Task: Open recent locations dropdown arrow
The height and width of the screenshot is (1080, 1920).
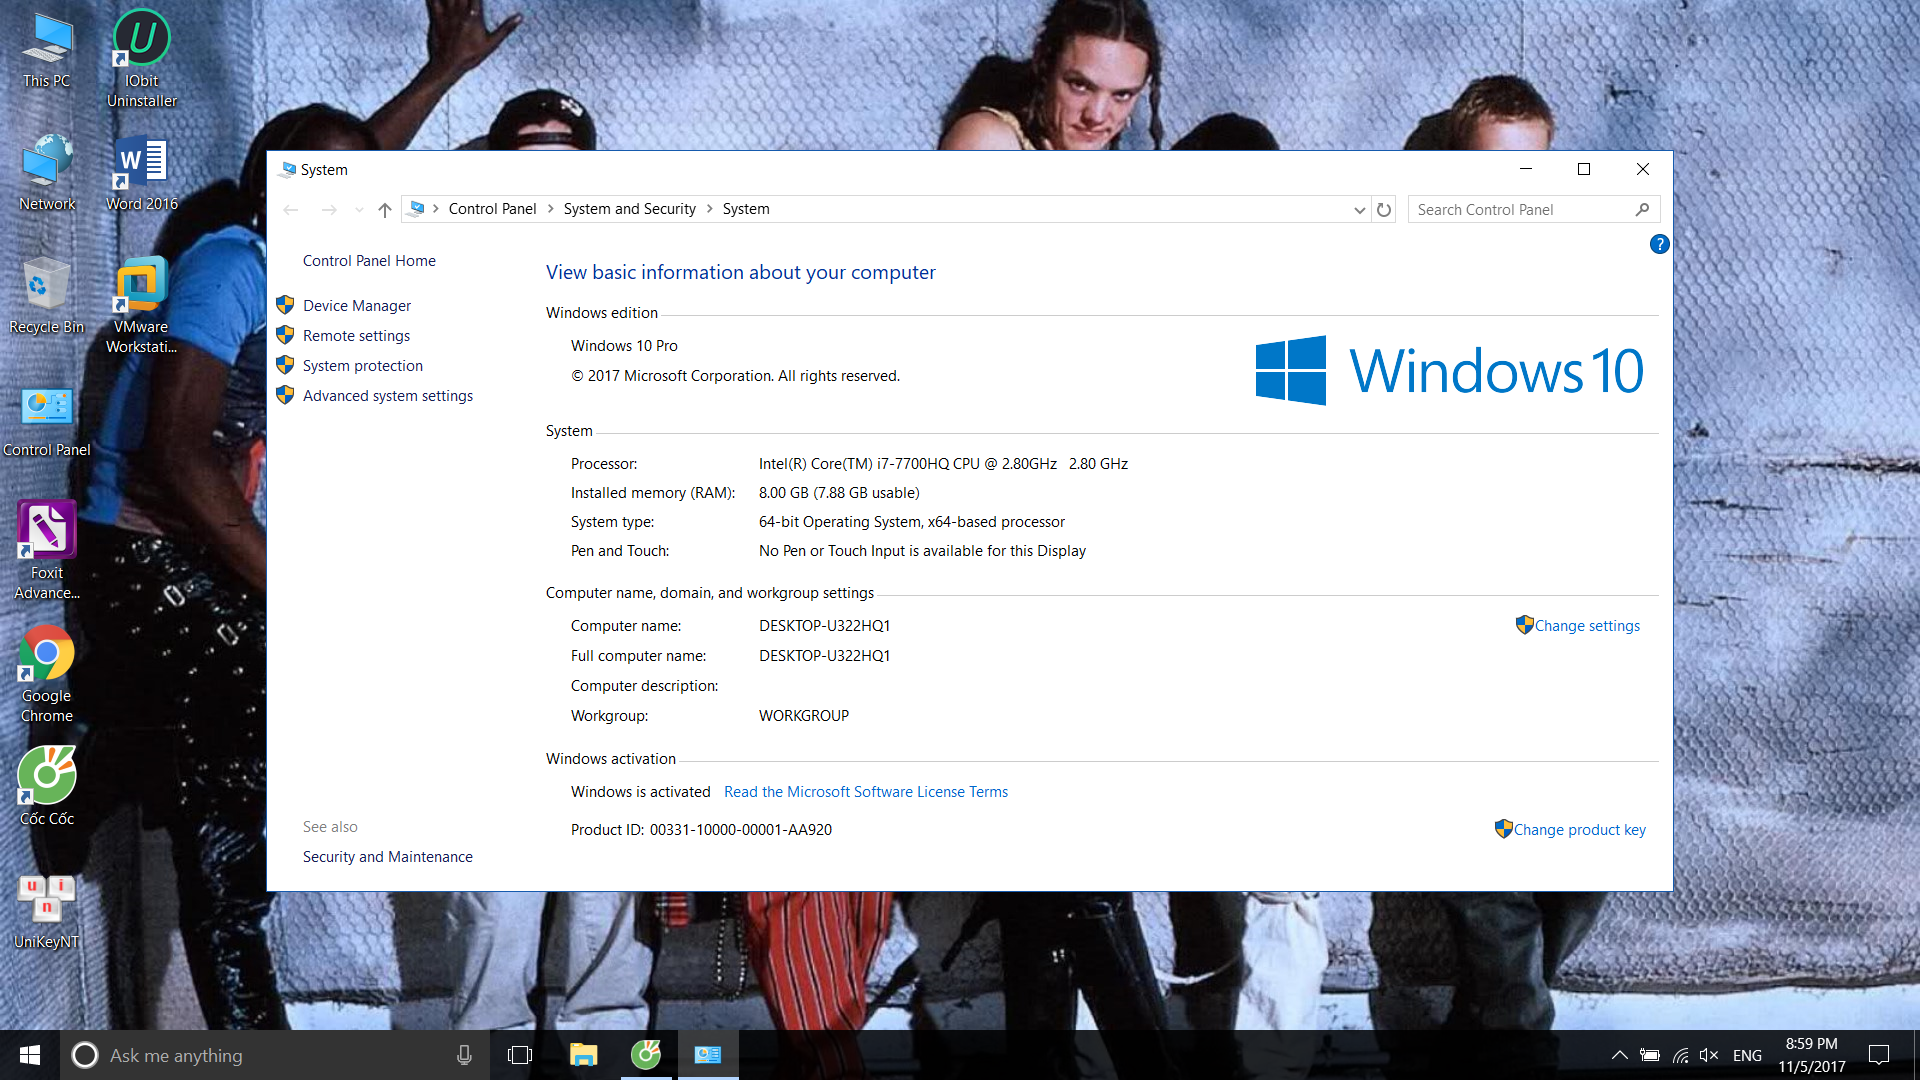Action: 359,209
